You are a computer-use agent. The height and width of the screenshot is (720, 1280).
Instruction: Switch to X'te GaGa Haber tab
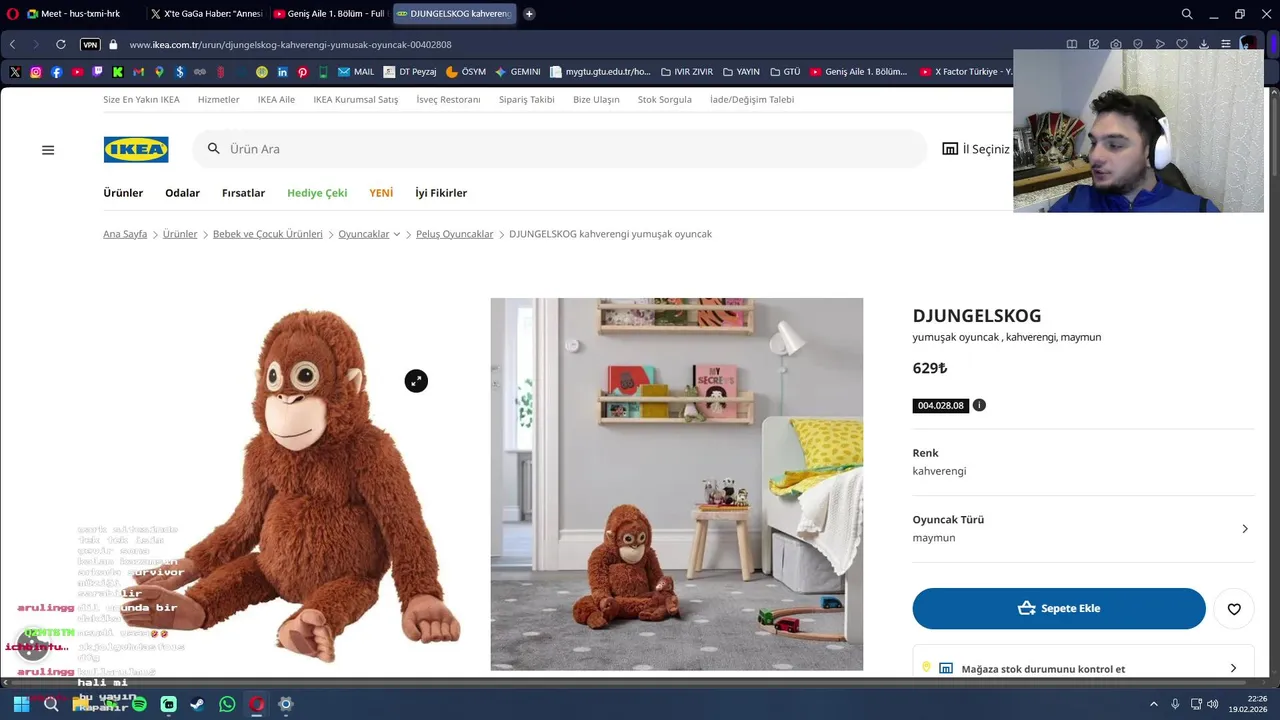205,14
